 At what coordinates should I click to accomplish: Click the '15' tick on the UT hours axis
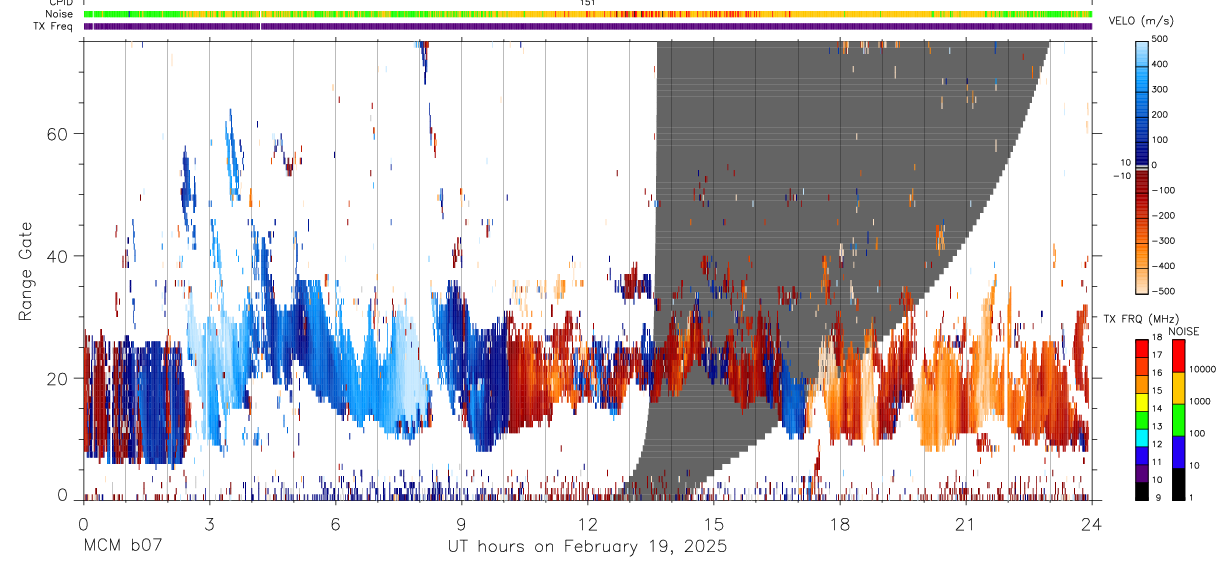713,523
